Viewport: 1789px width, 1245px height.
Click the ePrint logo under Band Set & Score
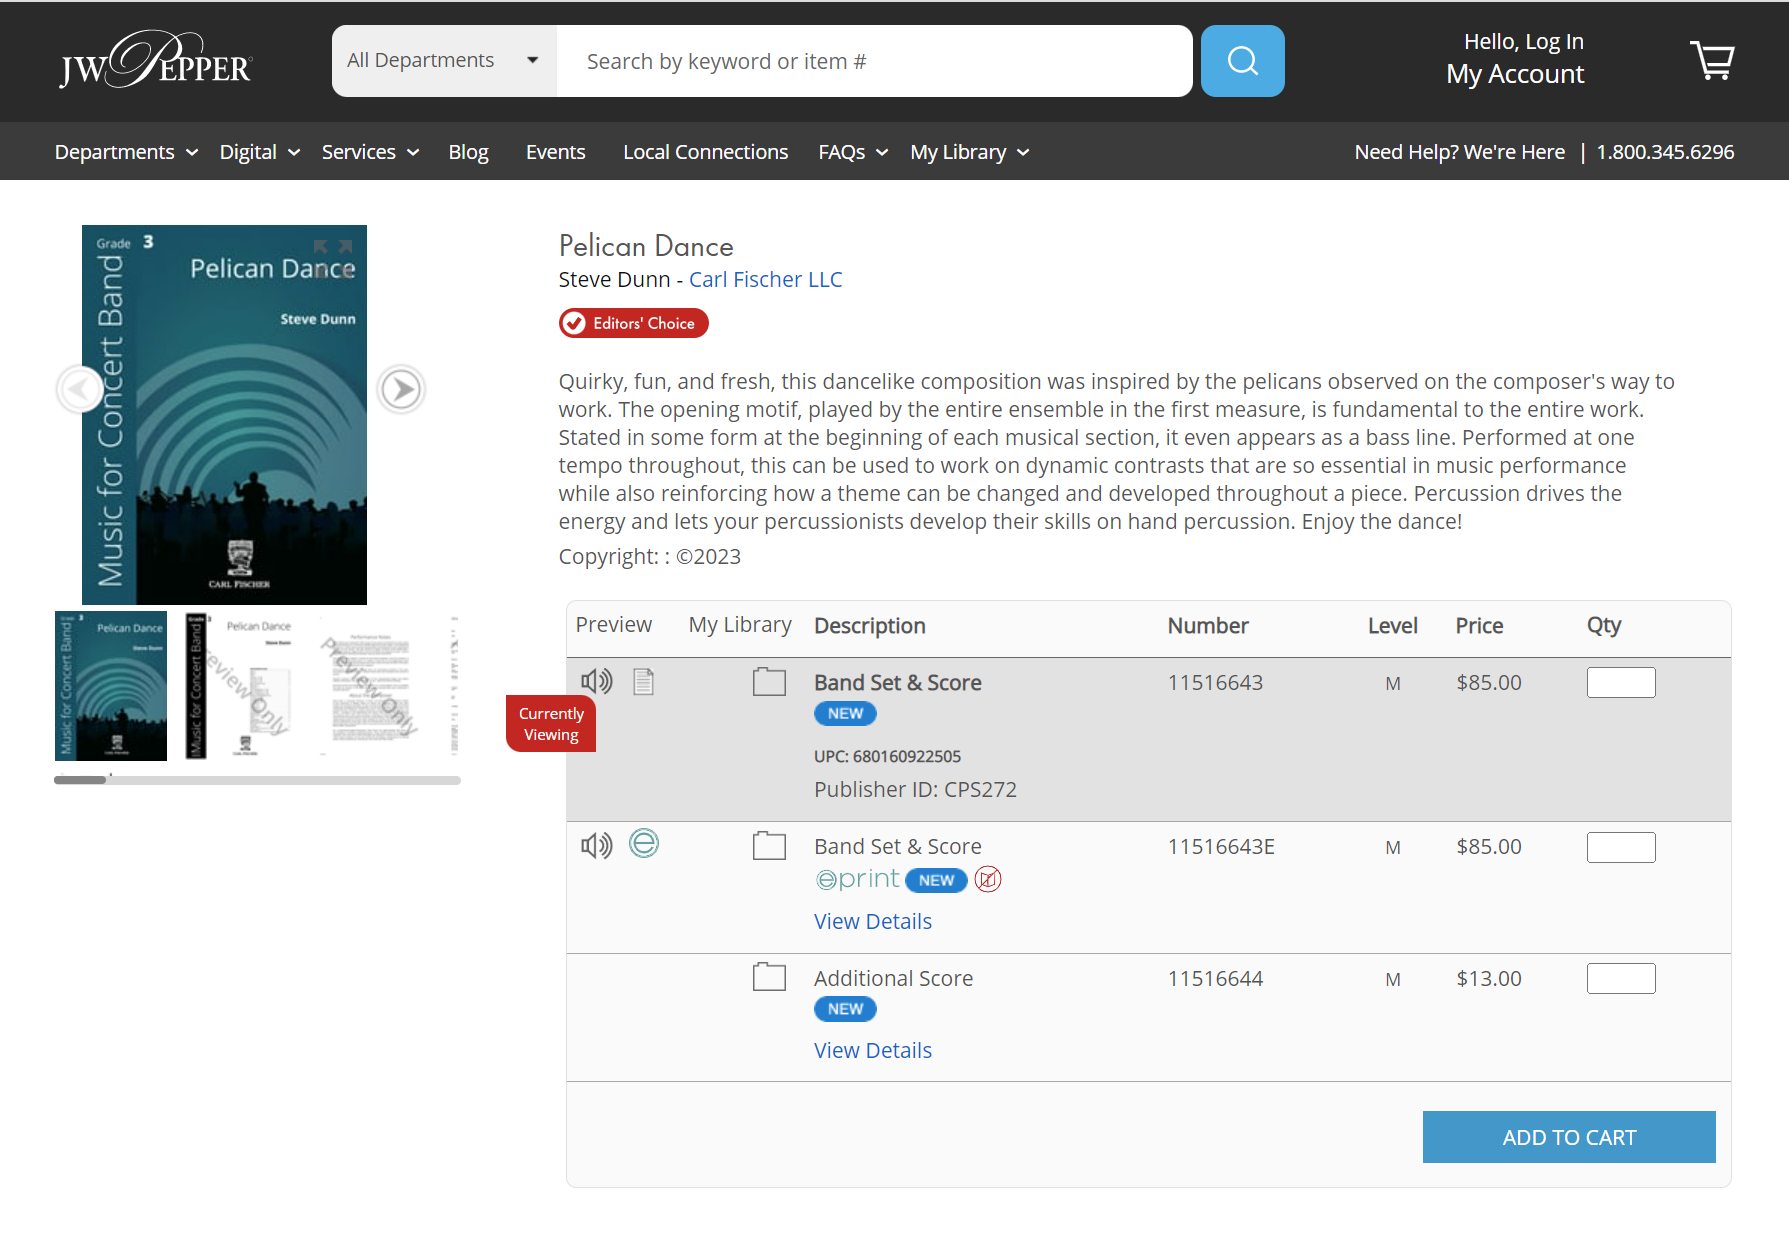(x=858, y=879)
